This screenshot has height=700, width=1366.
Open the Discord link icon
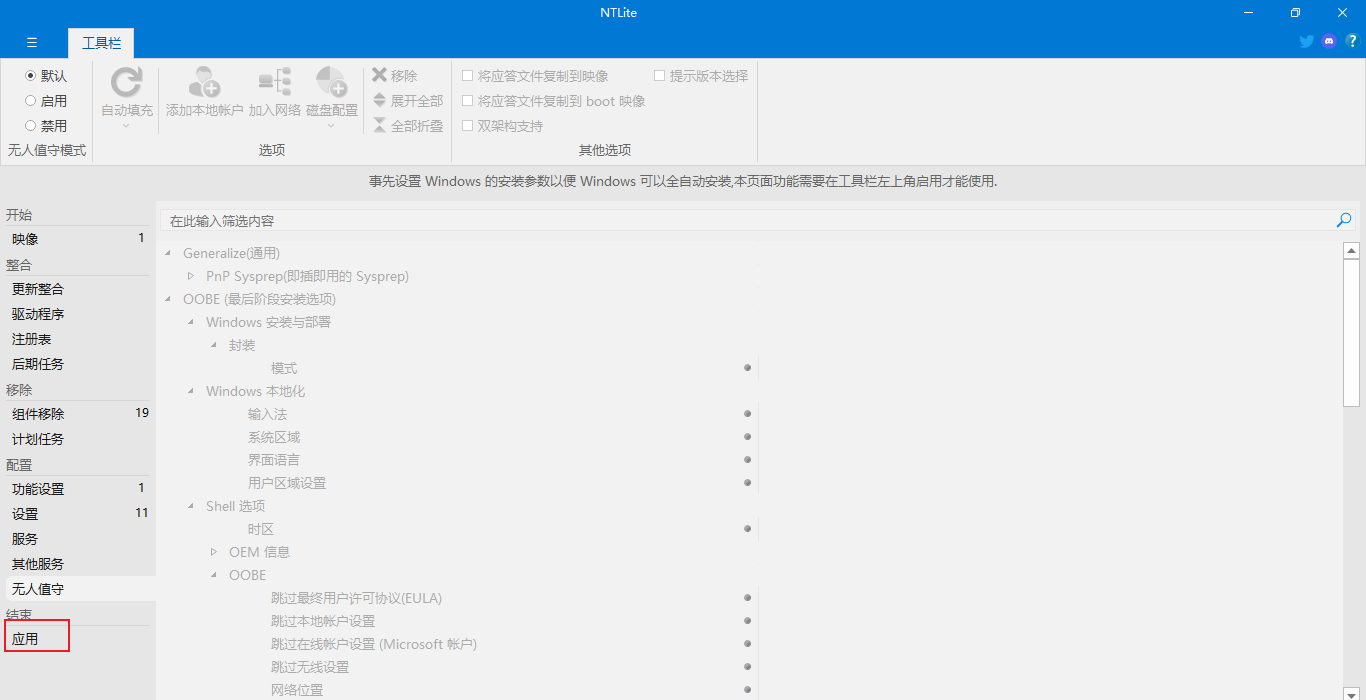coord(1329,41)
